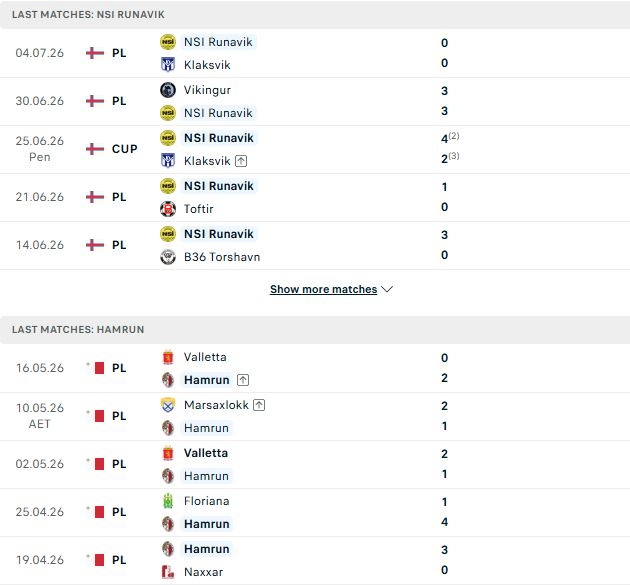Viewport: 630px width, 585px height.
Task: Open B36 Torshavn team link
Action: [222, 257]
